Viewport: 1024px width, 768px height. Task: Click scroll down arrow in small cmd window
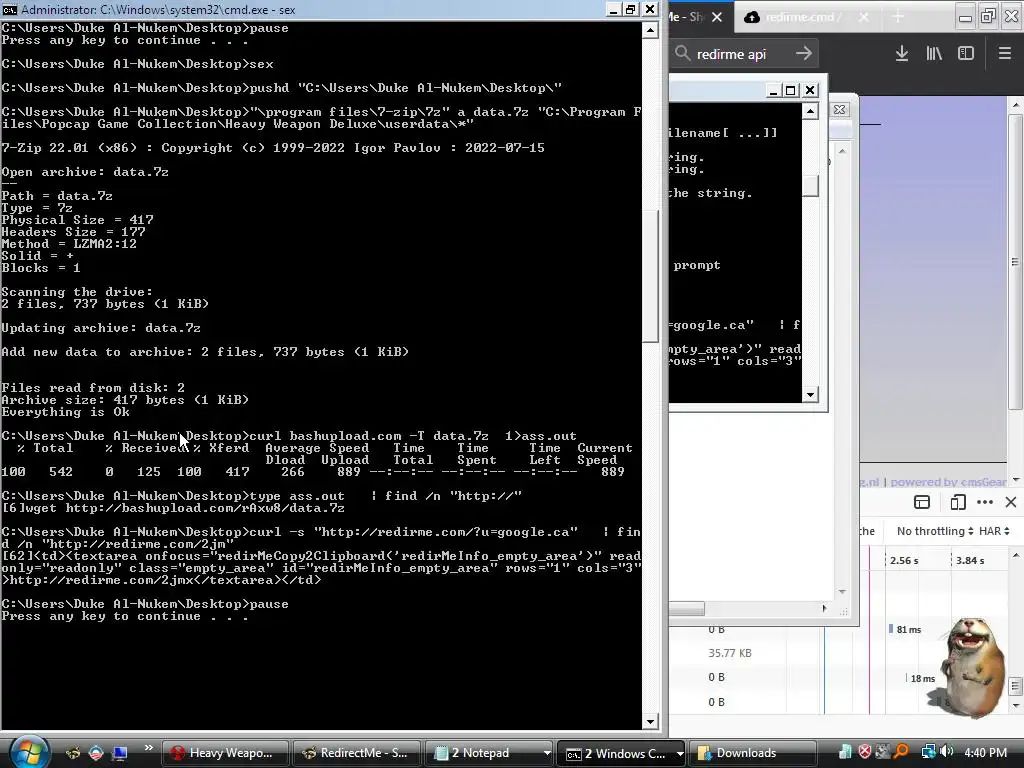pos(810,394)
